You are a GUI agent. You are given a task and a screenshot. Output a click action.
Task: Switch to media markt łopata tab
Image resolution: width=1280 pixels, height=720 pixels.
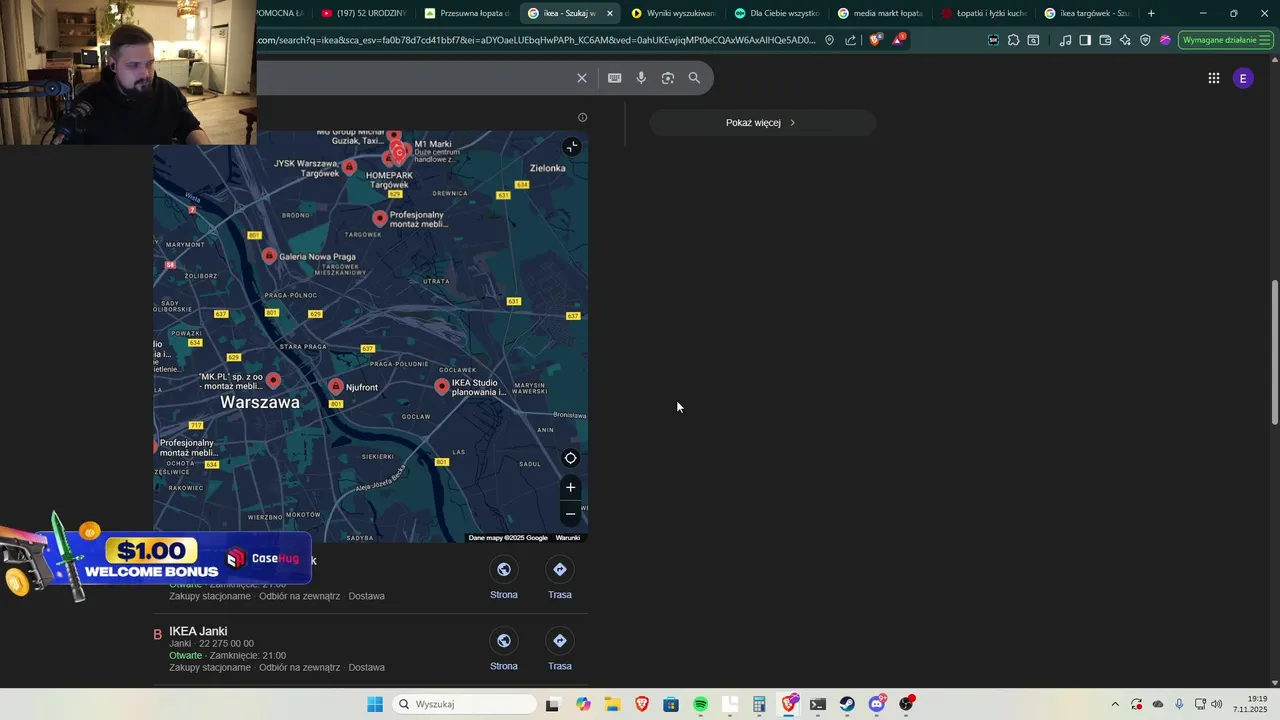880,13
